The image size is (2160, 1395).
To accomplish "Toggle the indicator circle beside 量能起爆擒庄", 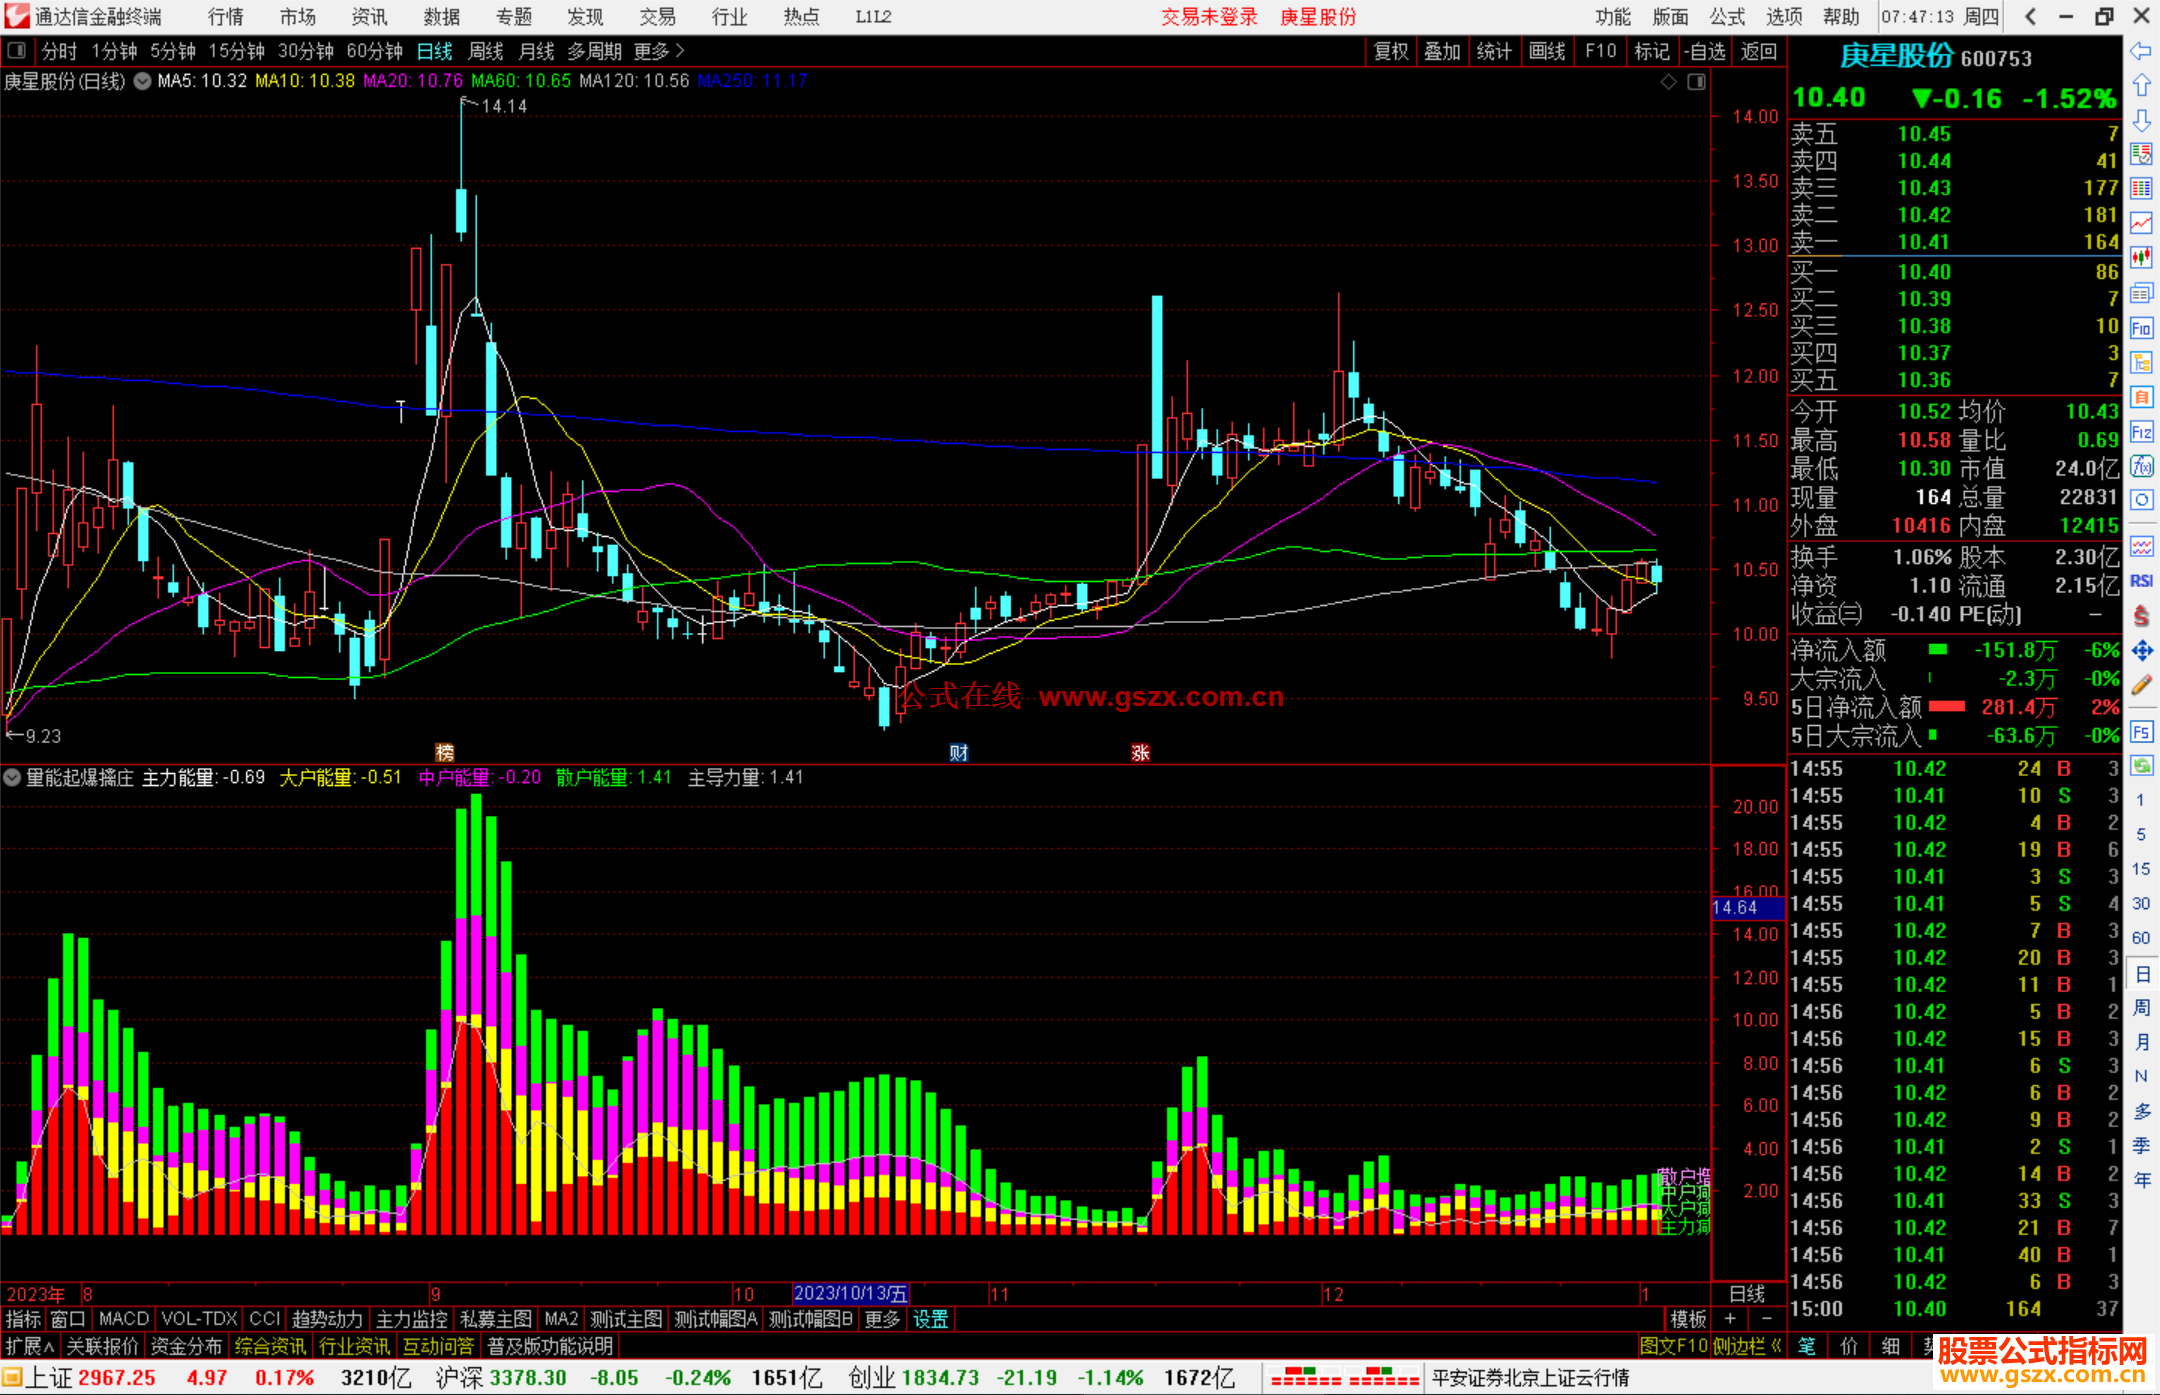I will [12, 777].
